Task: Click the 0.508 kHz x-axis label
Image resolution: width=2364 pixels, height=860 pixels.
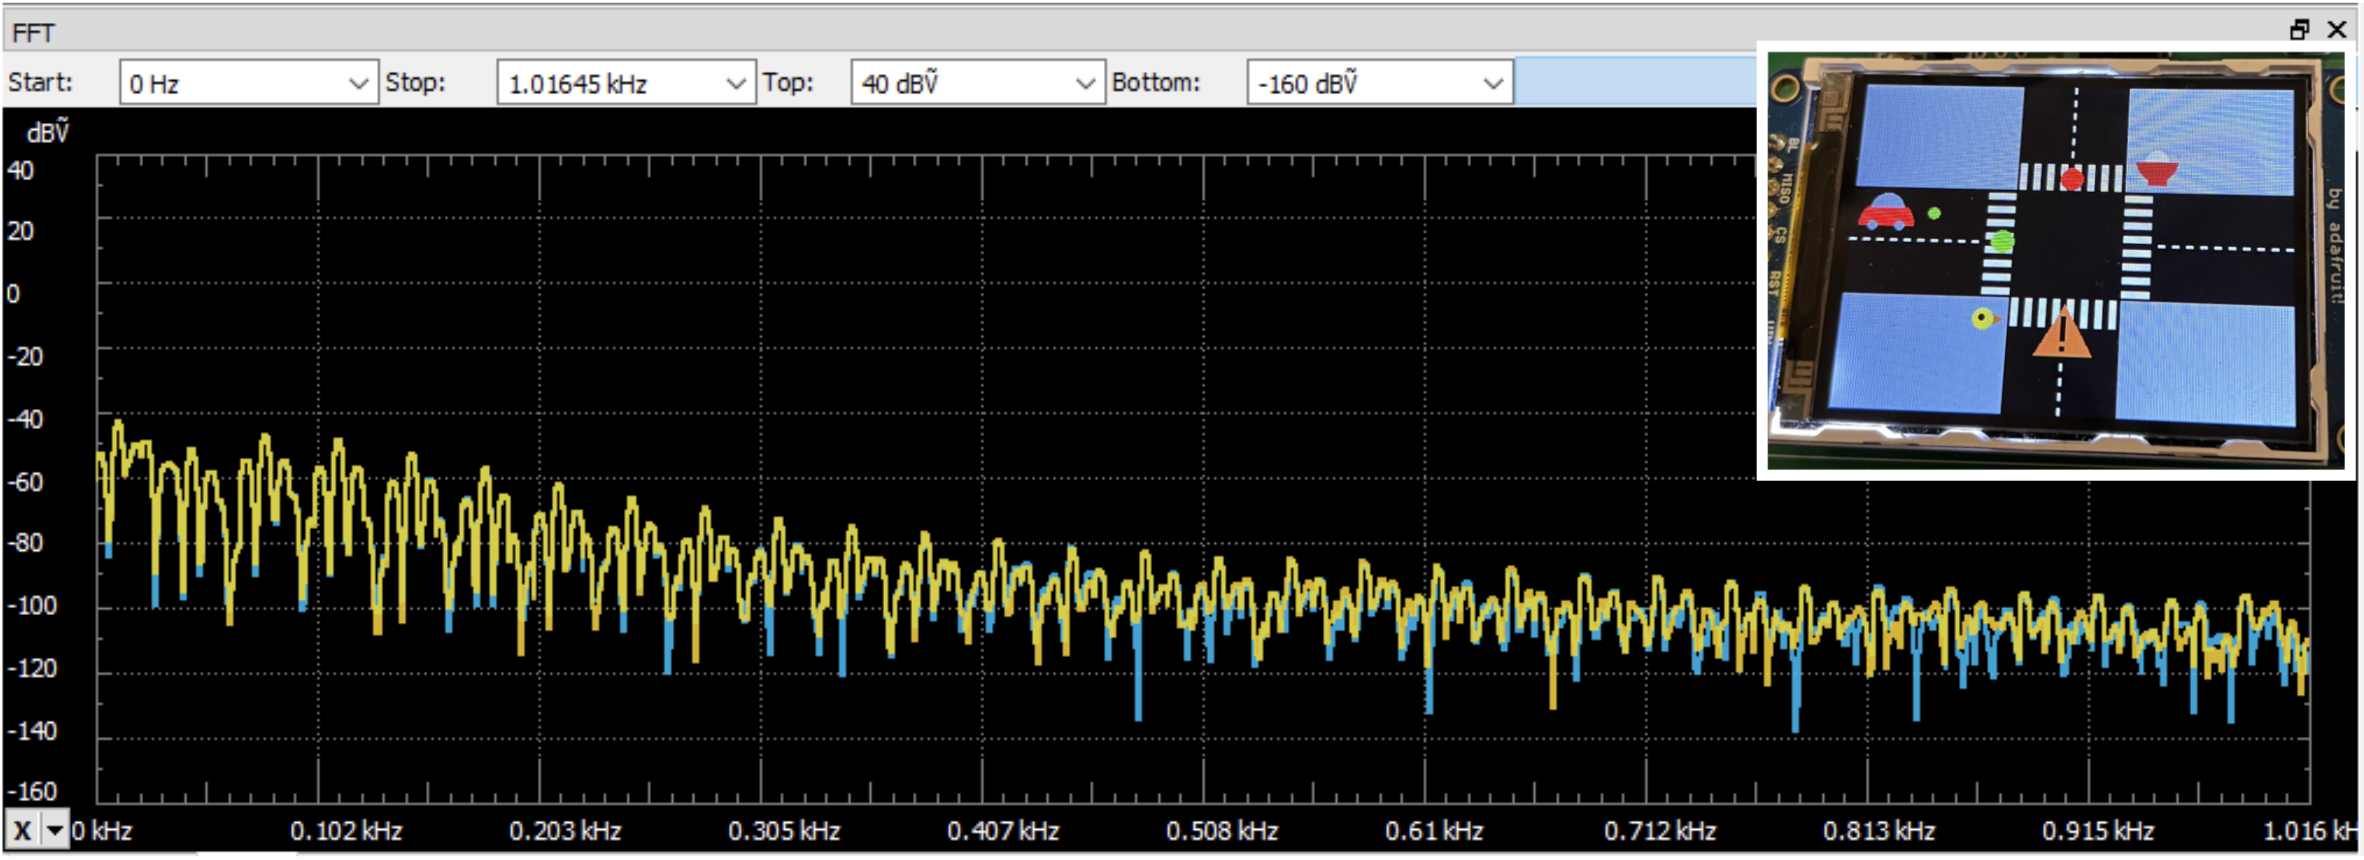Action: [1221, 831]
